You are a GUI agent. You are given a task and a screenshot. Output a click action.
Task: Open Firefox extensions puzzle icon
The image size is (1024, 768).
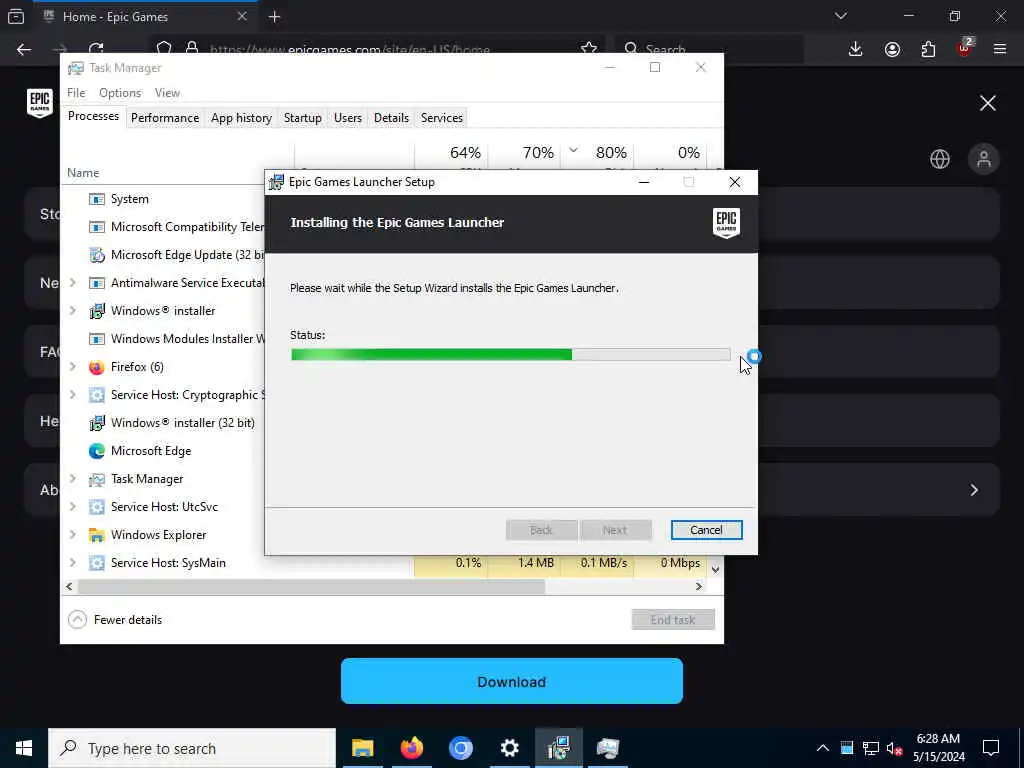[x=928, y=49]
